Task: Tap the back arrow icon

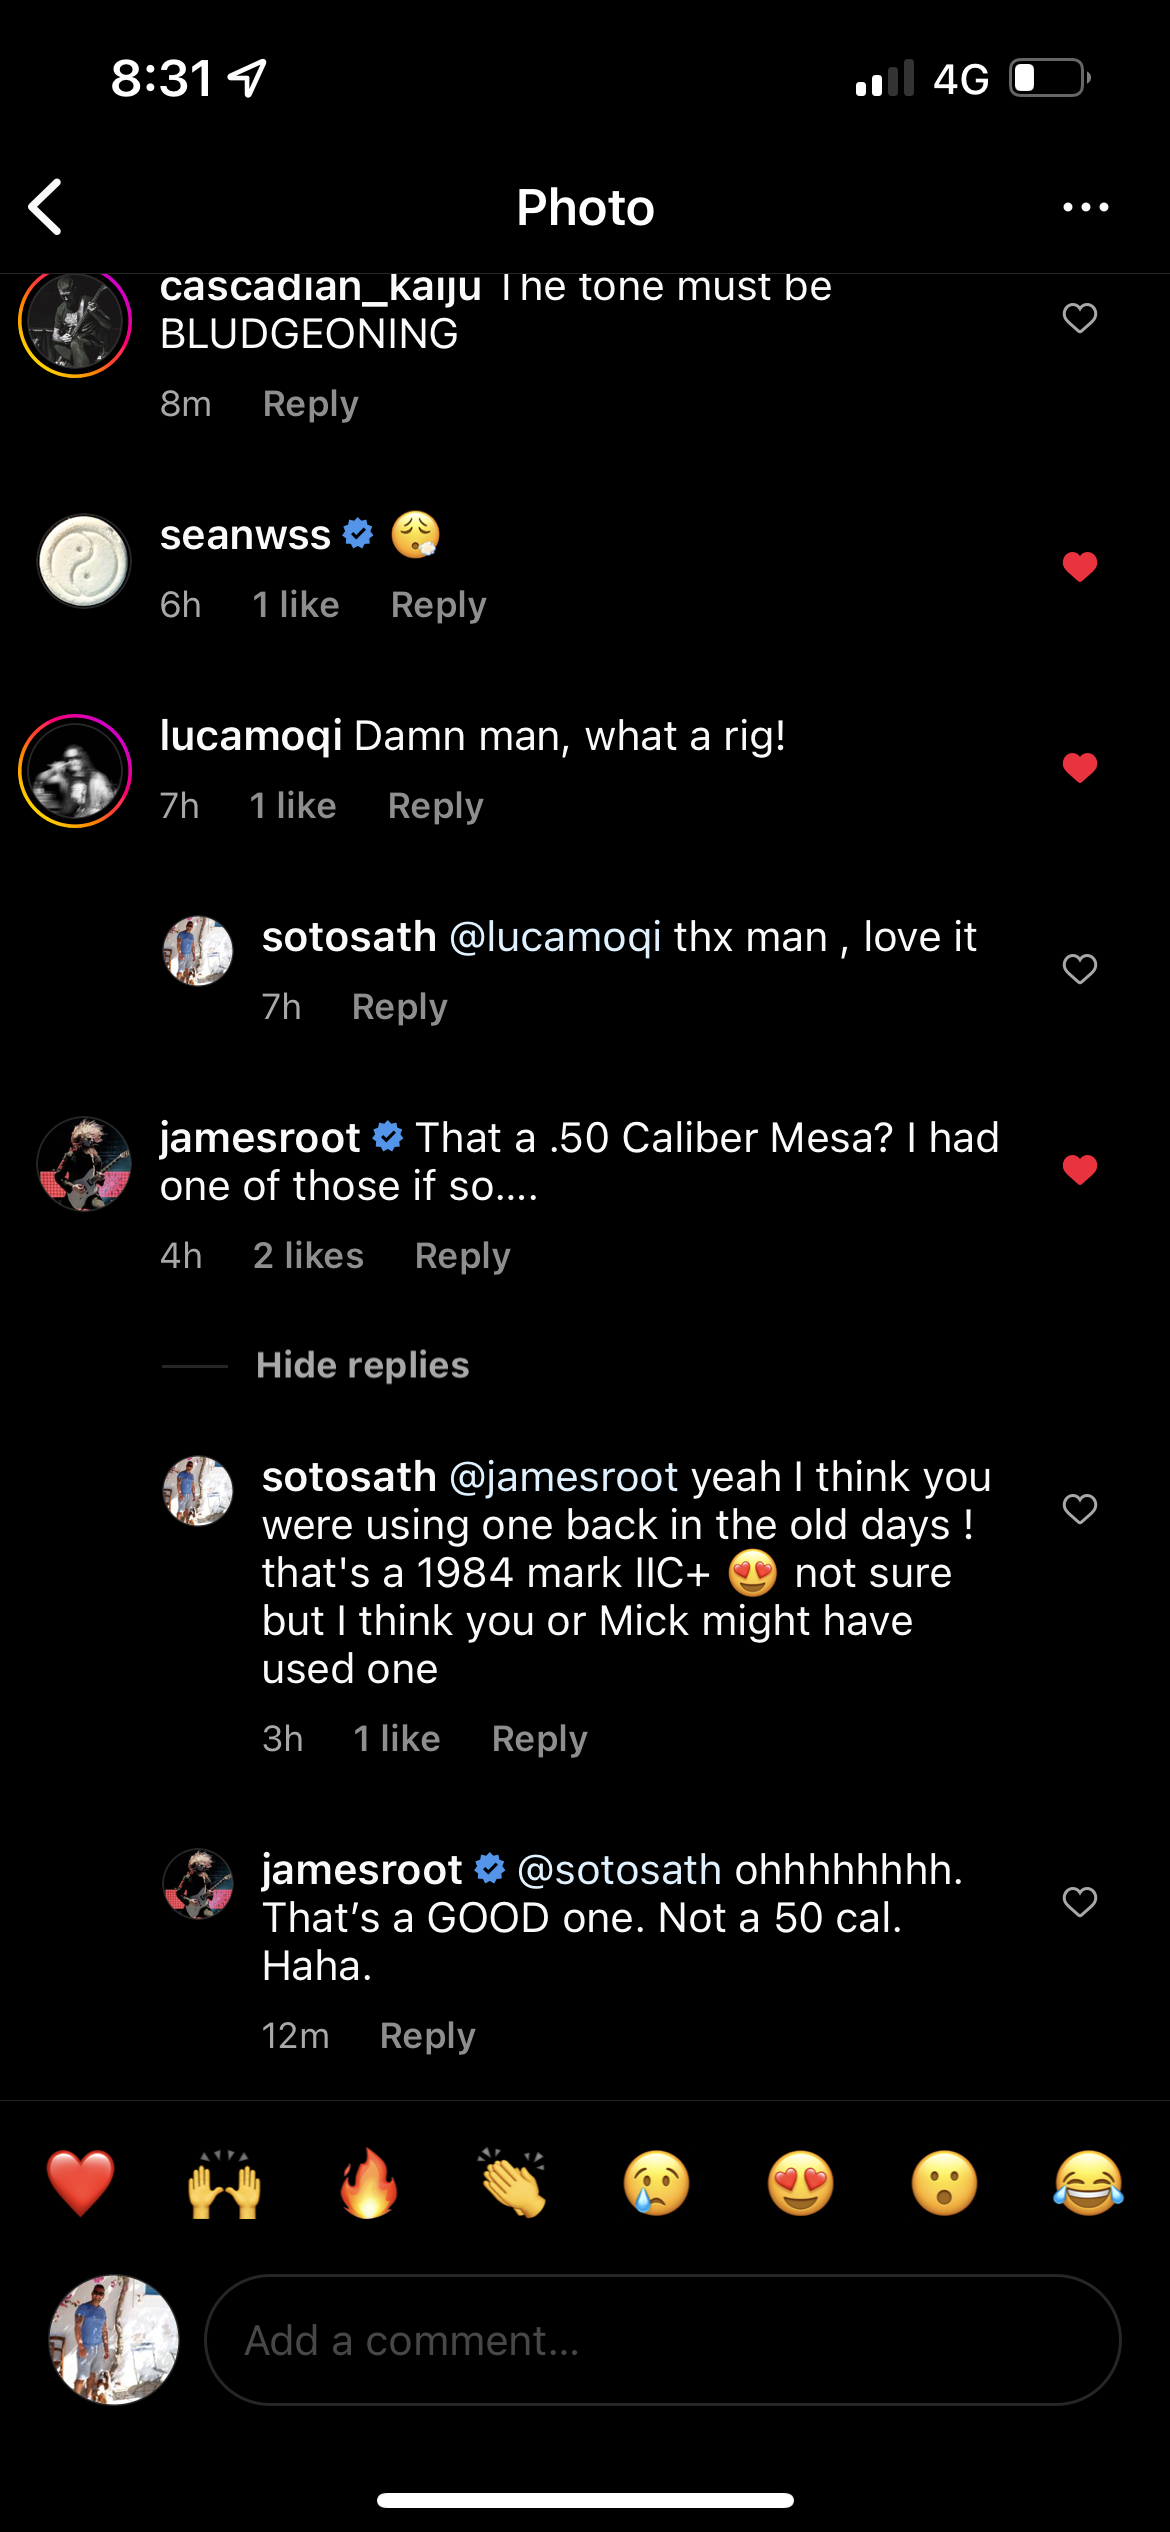Action: [x=46, y=207]
